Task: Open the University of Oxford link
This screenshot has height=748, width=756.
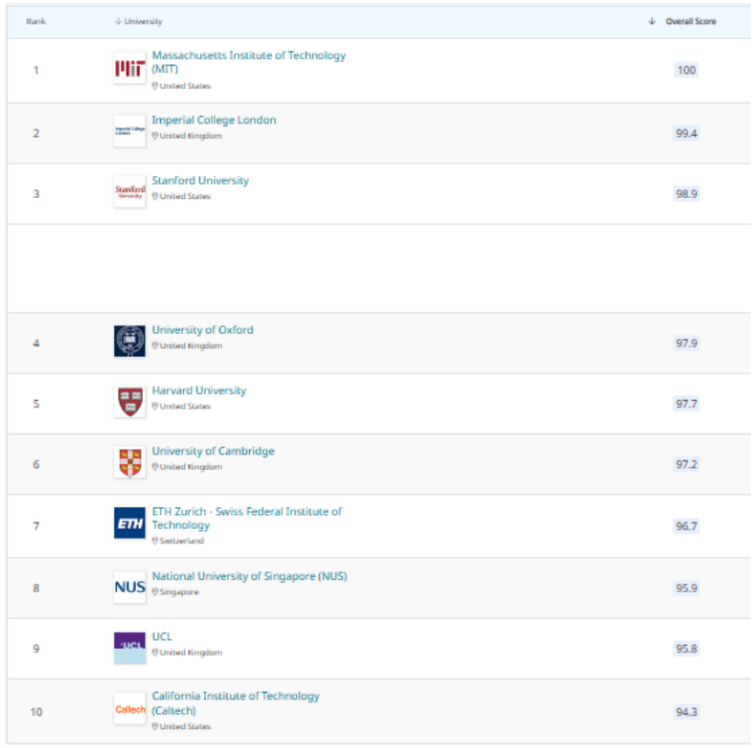Action: coord(202,330)
